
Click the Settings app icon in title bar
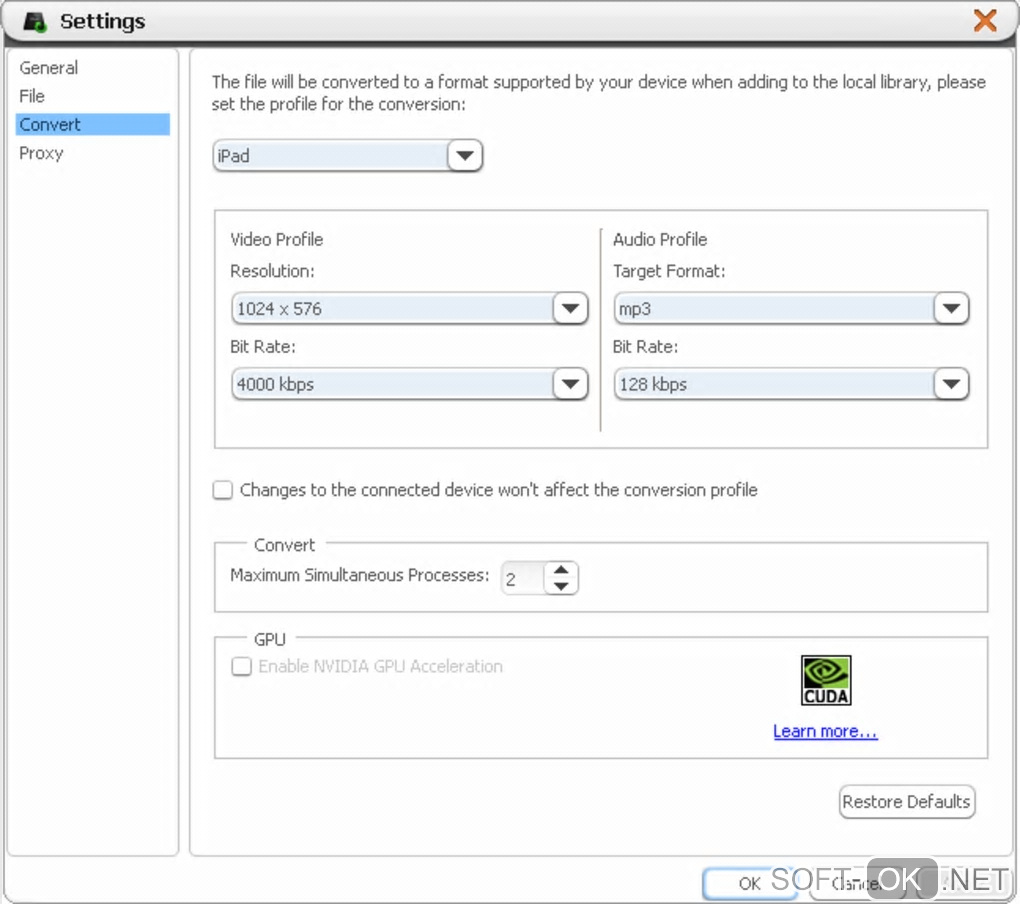36,21
